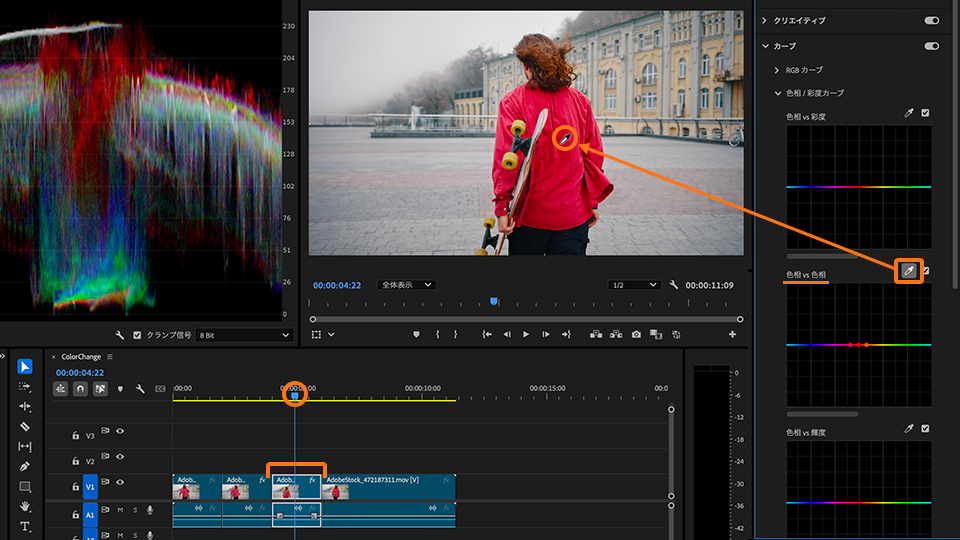This screenshot has height=540, width=960.
Task: Select the Razor tool in the toolbar
Action: click(x=25, y=426)
